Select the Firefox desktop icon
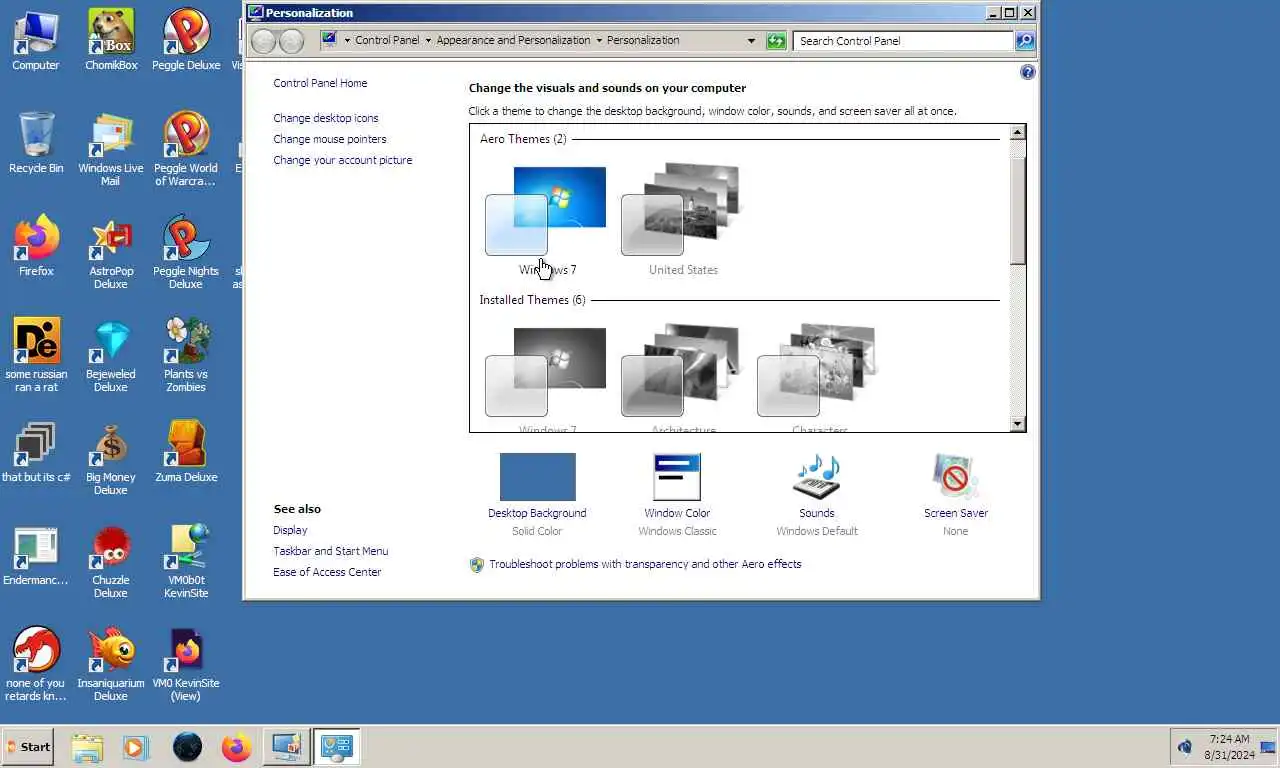This screenshot has height=768, width=1280. (36, 245)
